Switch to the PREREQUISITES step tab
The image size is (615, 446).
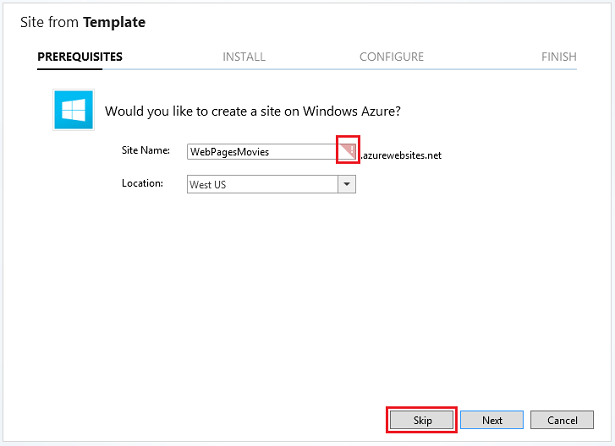pos(80,57)
